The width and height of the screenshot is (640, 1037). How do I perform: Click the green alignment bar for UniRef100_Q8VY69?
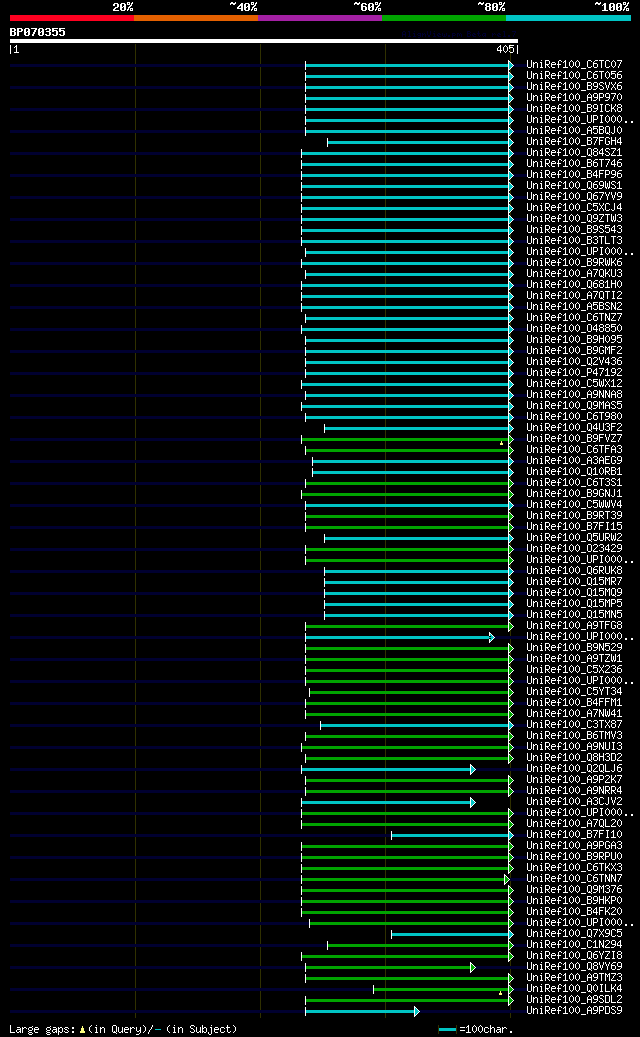[390, 967]
